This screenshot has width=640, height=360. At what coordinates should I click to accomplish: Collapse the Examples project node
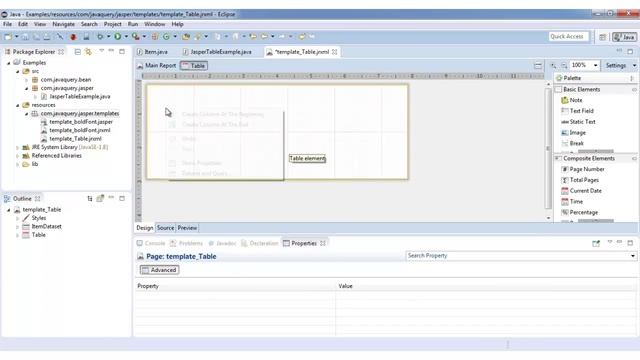9,63
